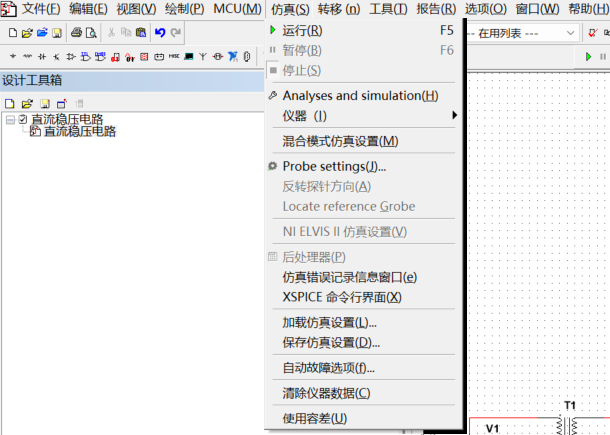This screenshot has height=435, width=610.
Task: Open the Analog op-amp components group
Action: pyautogui.click(x=71, y=57)
